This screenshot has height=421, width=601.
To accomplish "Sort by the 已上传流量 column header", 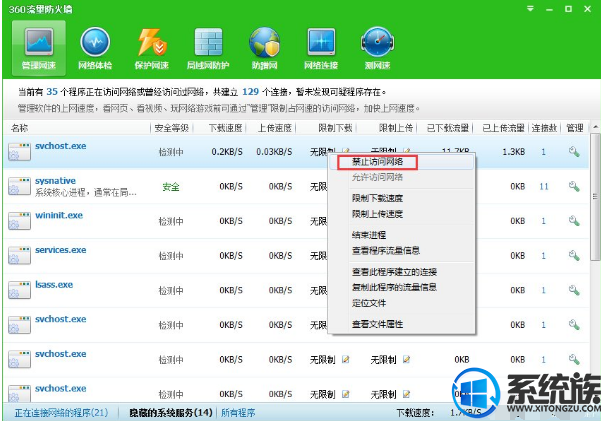I will (503, 128).
